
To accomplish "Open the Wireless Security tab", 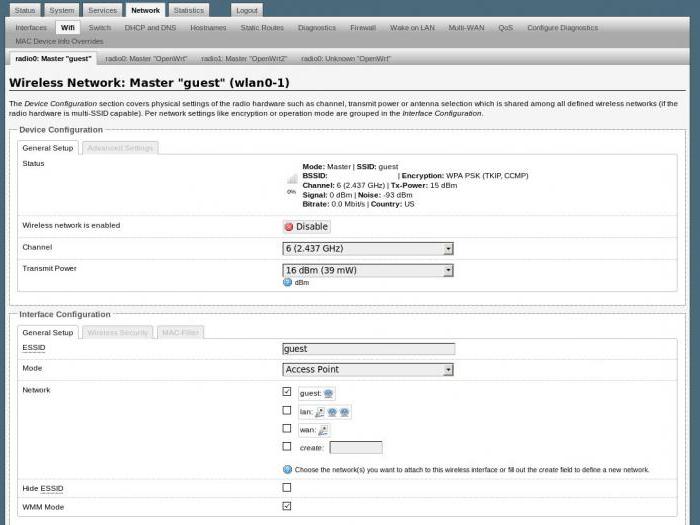I will (117, 333).
